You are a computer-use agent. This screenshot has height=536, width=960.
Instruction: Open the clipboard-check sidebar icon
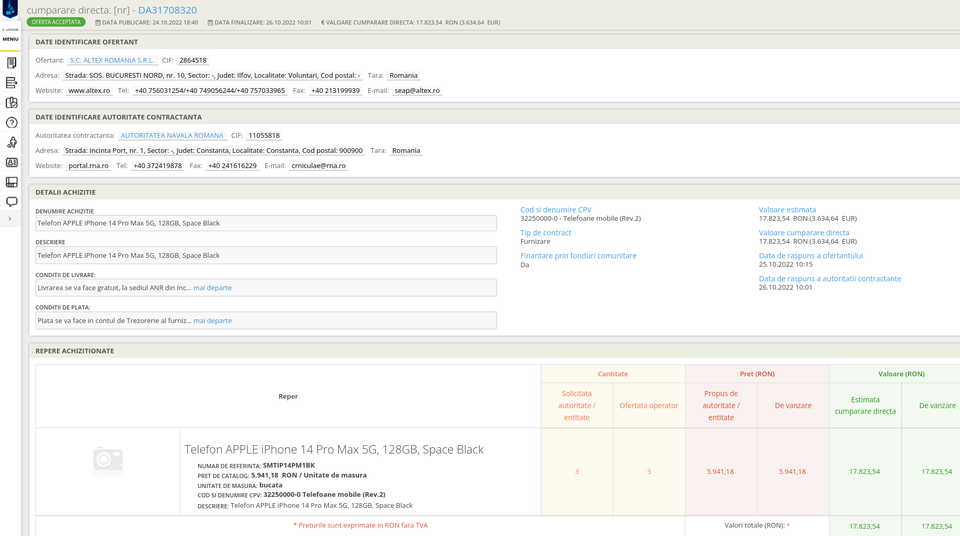coord(11,103)
